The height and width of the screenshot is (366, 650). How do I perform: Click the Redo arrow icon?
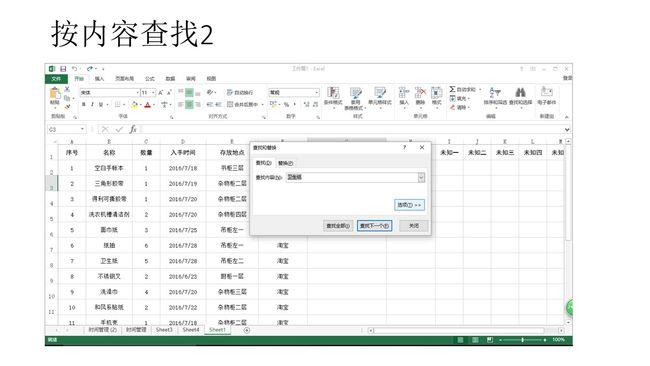[x=90, y=69]
